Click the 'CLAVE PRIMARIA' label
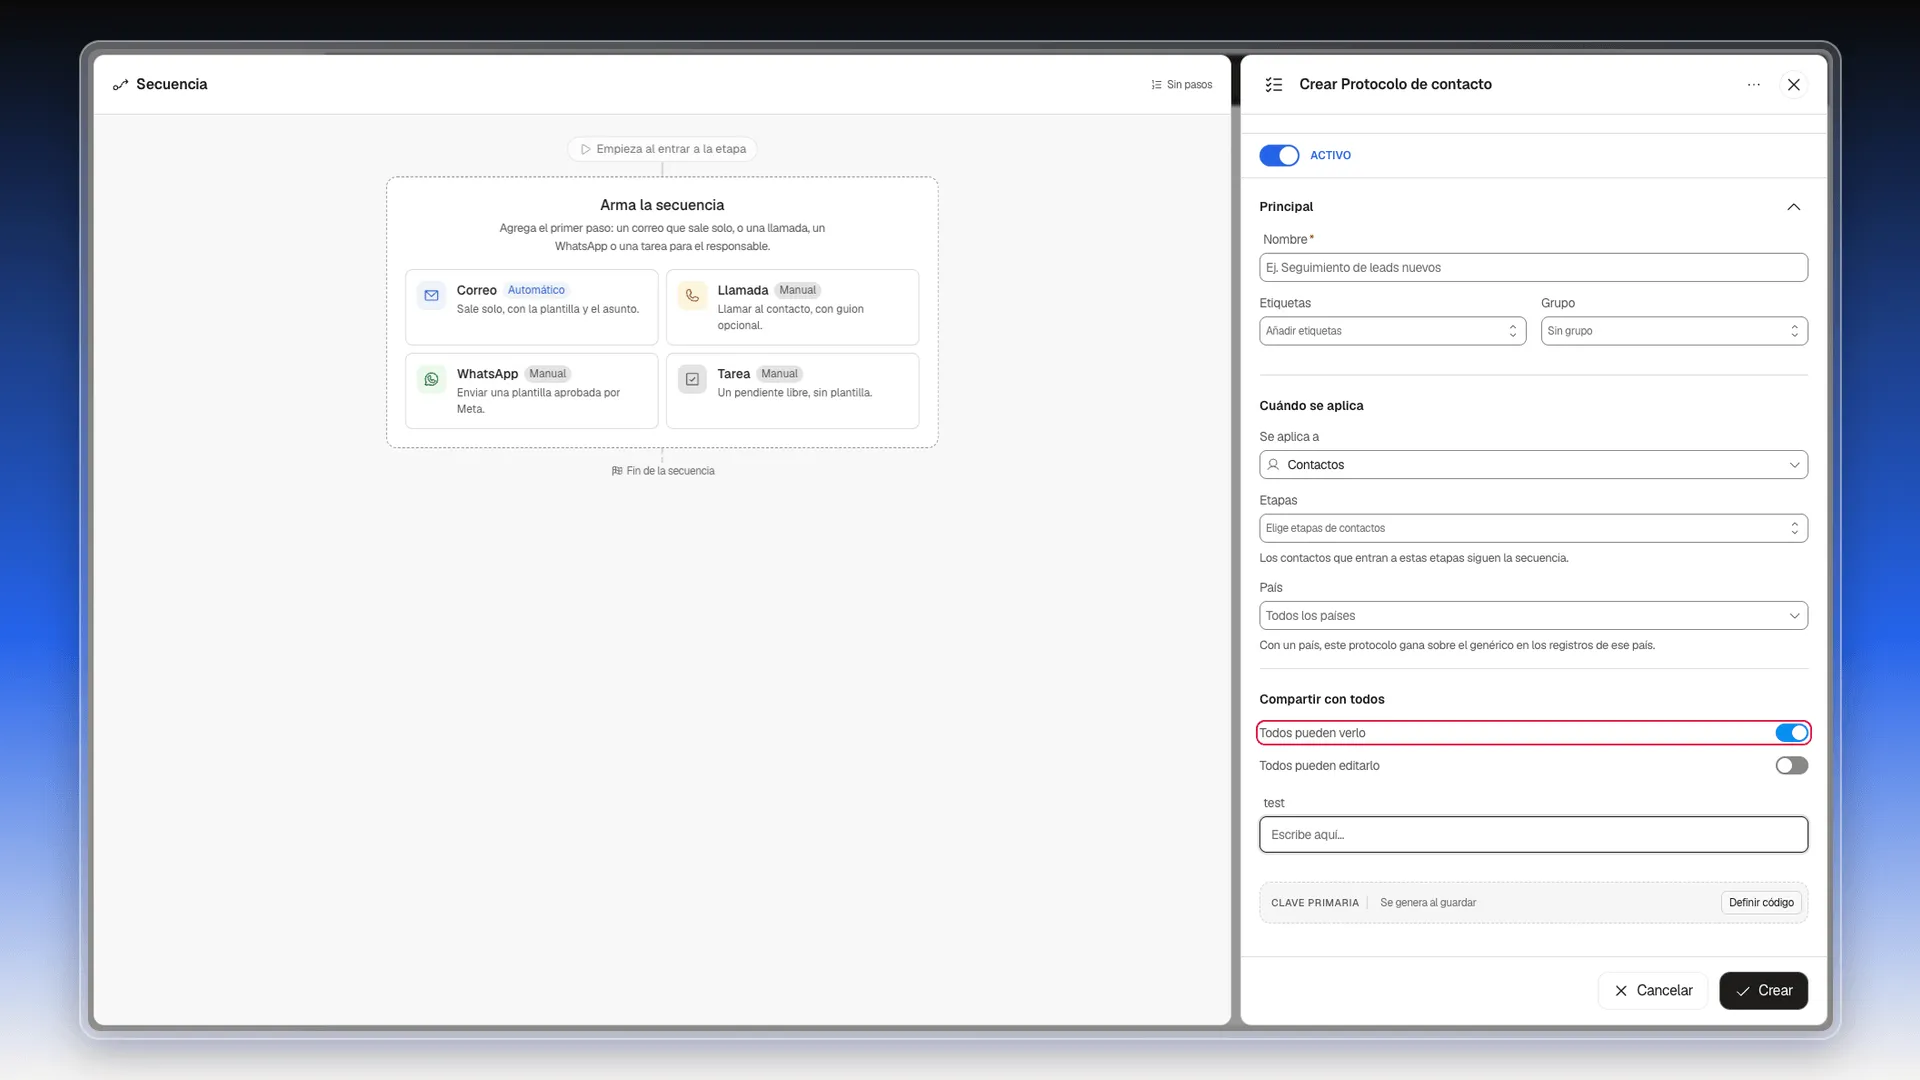The height and width of the screenshot is (1080, 1920). (x=1315, y=903)
